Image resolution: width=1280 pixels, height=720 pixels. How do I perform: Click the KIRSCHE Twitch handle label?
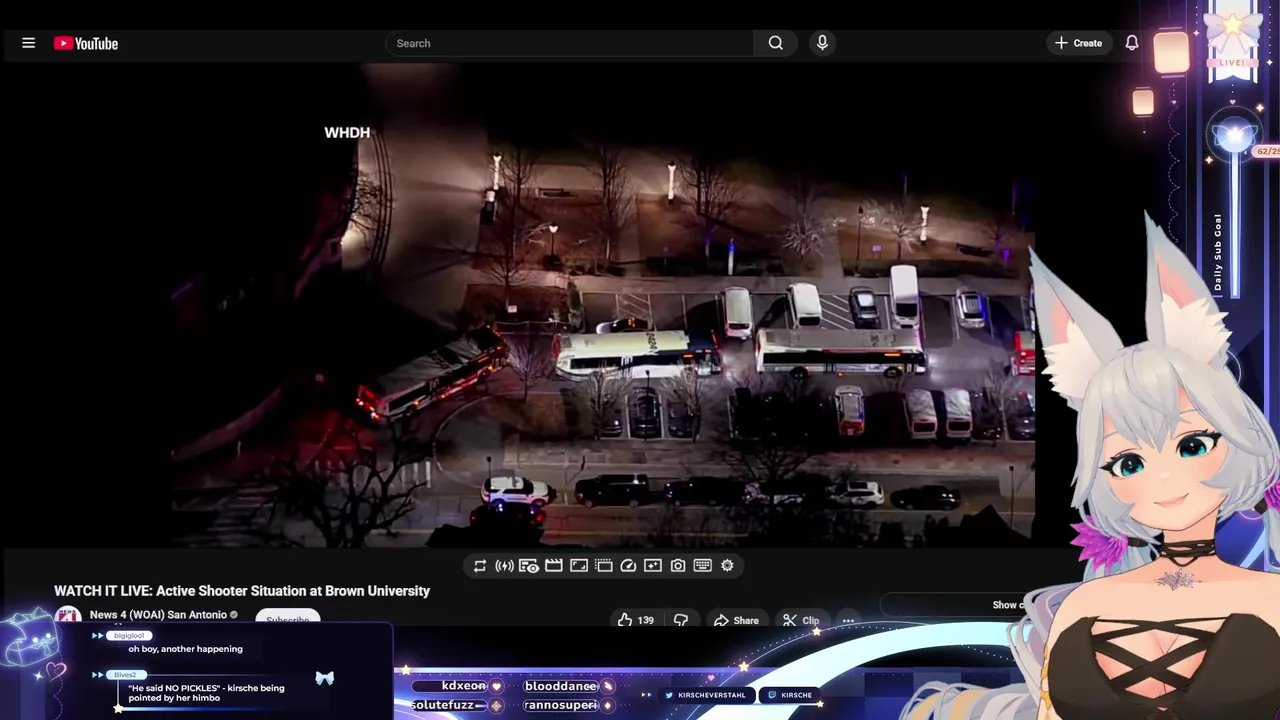click(x=789, y=695)
